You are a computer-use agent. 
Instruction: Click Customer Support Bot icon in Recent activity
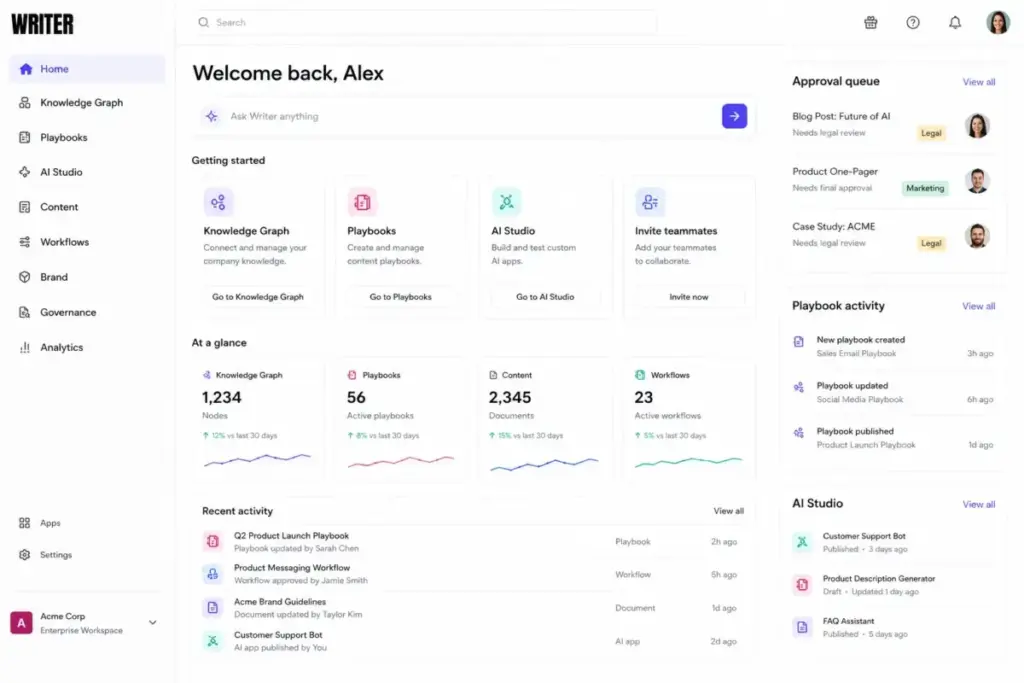click(x=213, y=641)
